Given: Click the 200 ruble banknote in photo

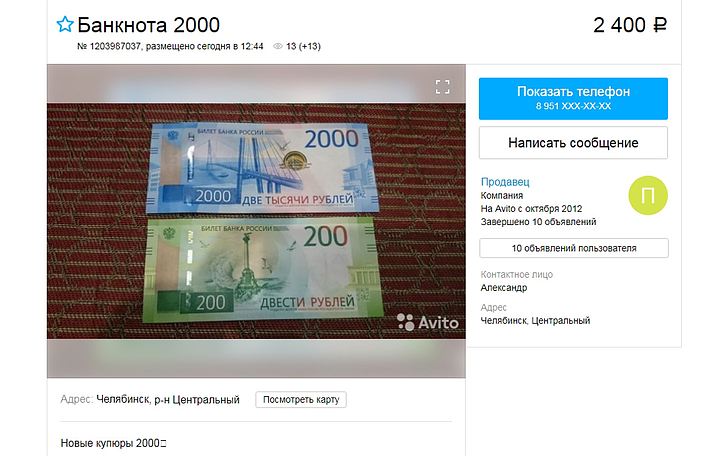Looking at the screenshot, I should click(x=262, y=270).
